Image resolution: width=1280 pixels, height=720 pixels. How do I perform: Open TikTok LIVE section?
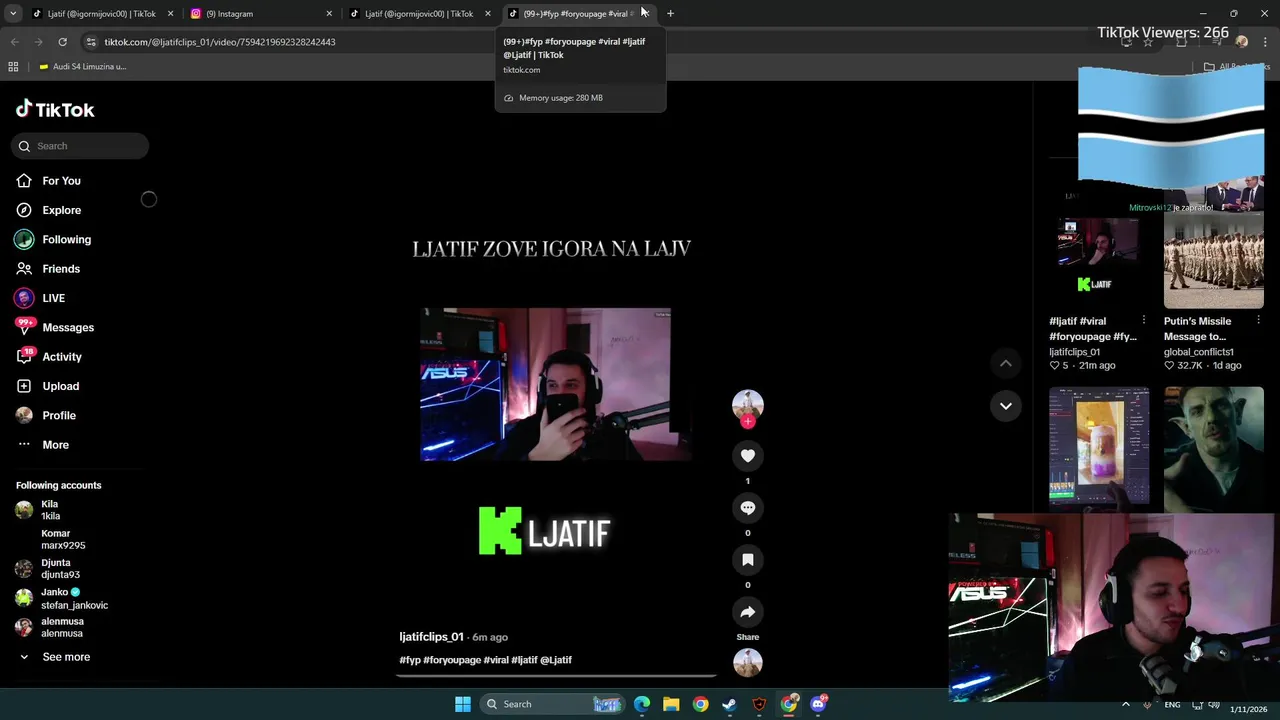click(x=53, y=298)
